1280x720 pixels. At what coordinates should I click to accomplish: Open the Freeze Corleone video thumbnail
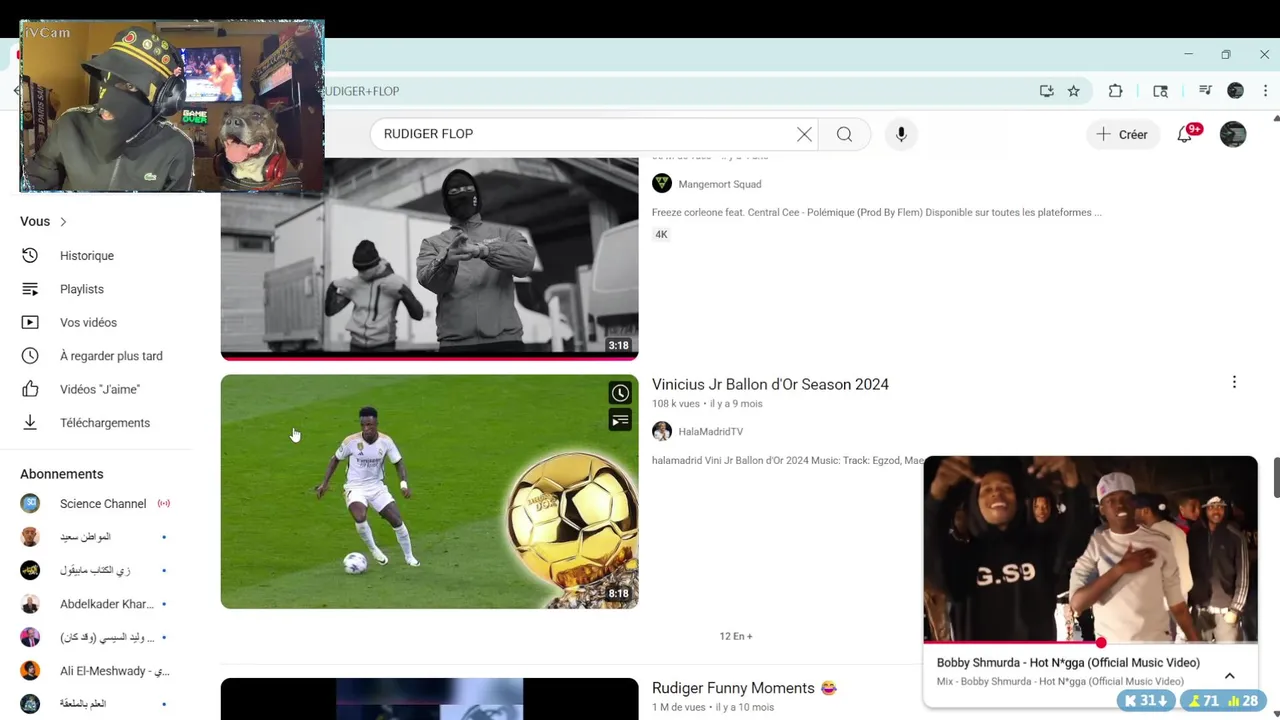(x=429, y=258)
